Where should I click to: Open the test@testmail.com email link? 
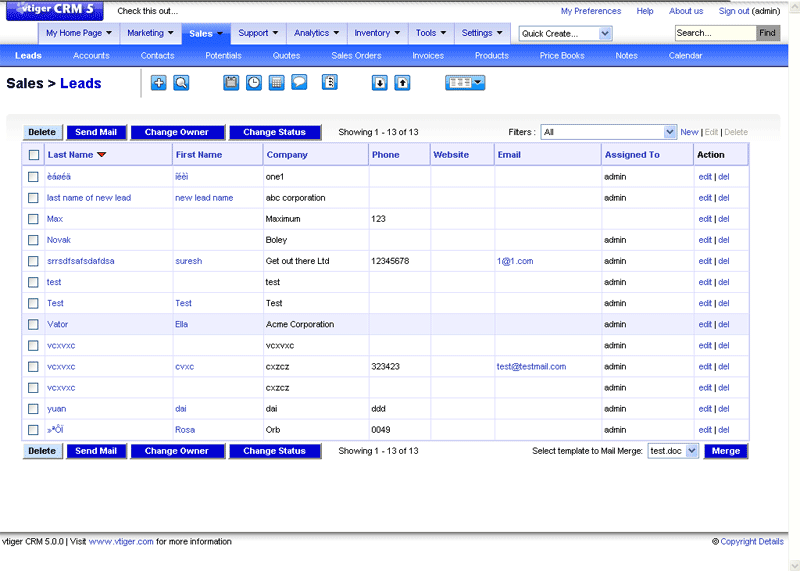(x=531, y=366)
